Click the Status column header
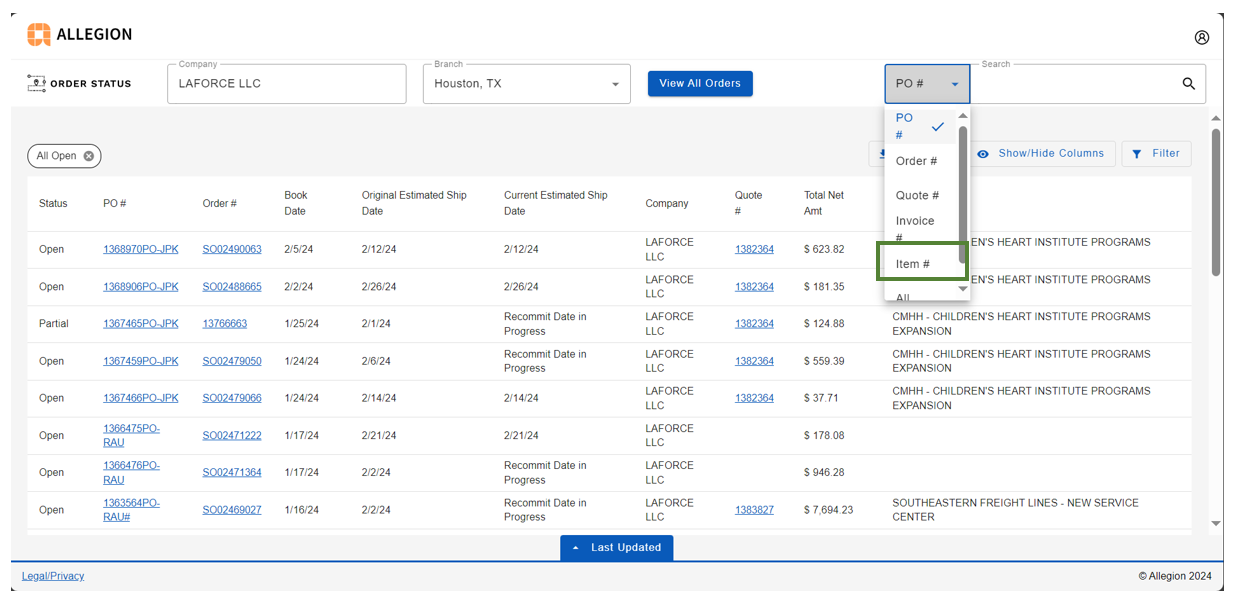This screenshot has height=601, width=1235. (x=53, y=203)
